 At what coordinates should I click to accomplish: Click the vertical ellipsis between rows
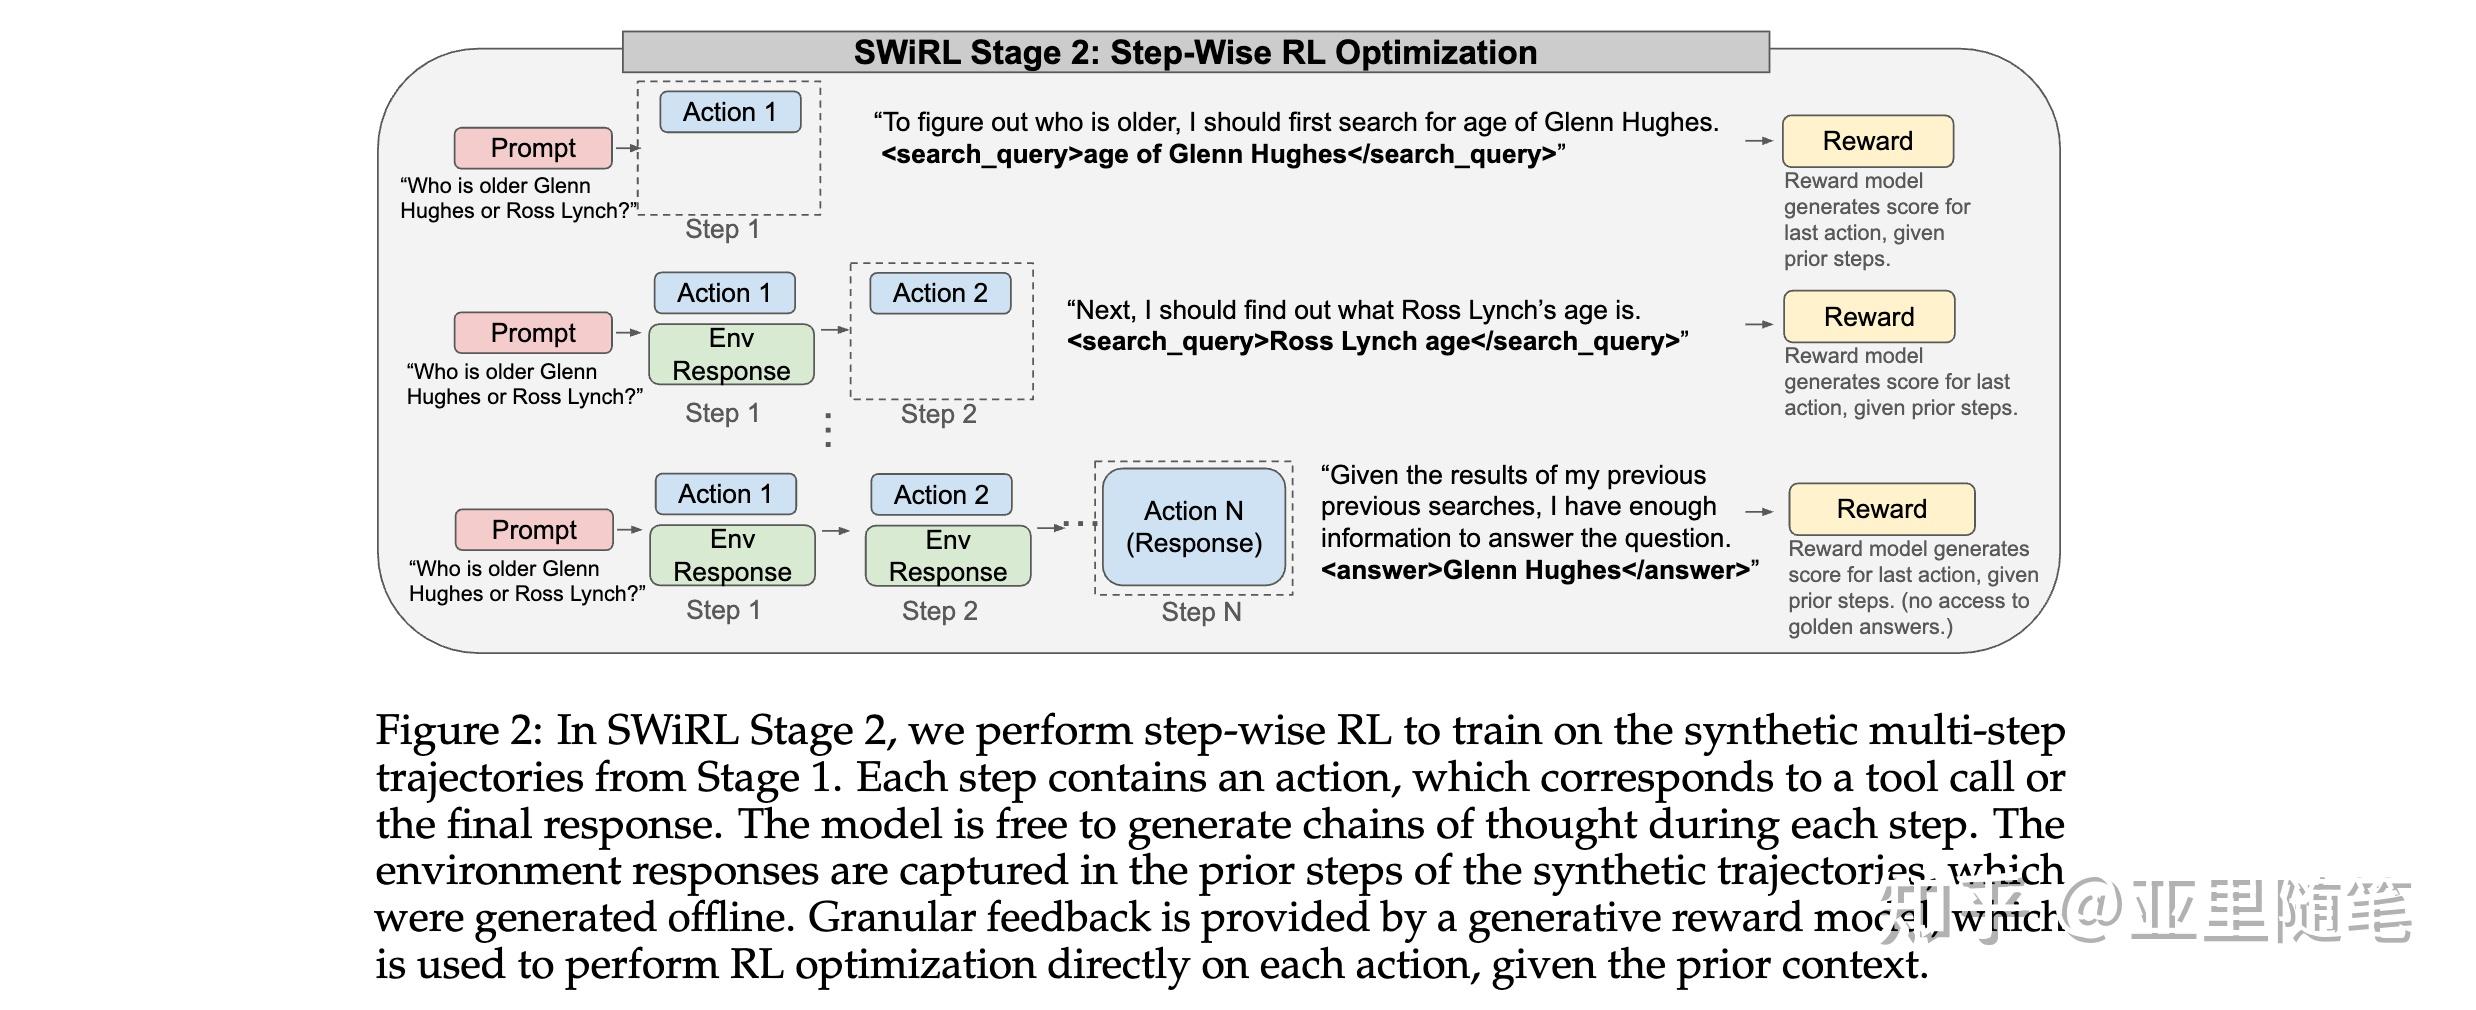coord(828,430)
